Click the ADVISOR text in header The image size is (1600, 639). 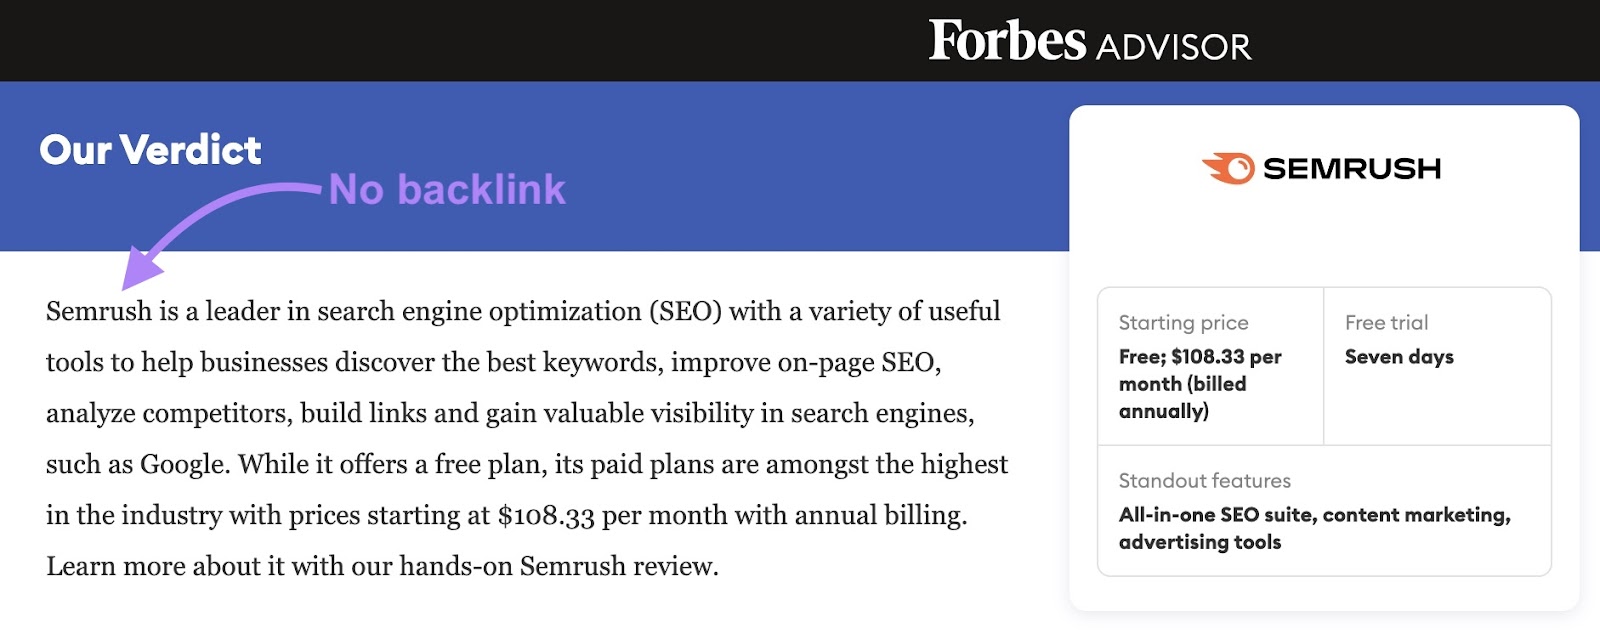click(x=1174, y=47)
